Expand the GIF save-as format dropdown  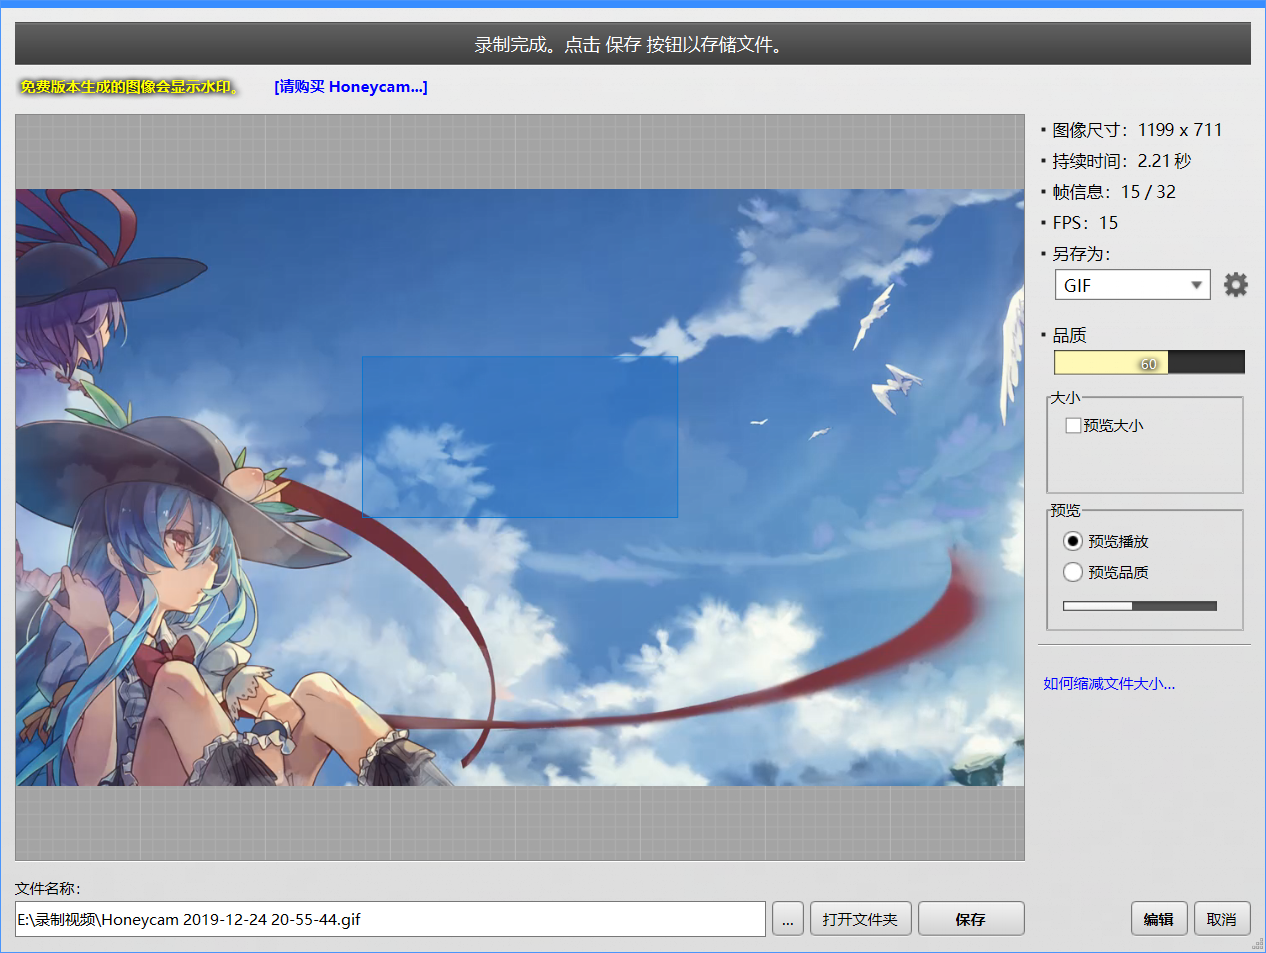[x=1132, y=285]
